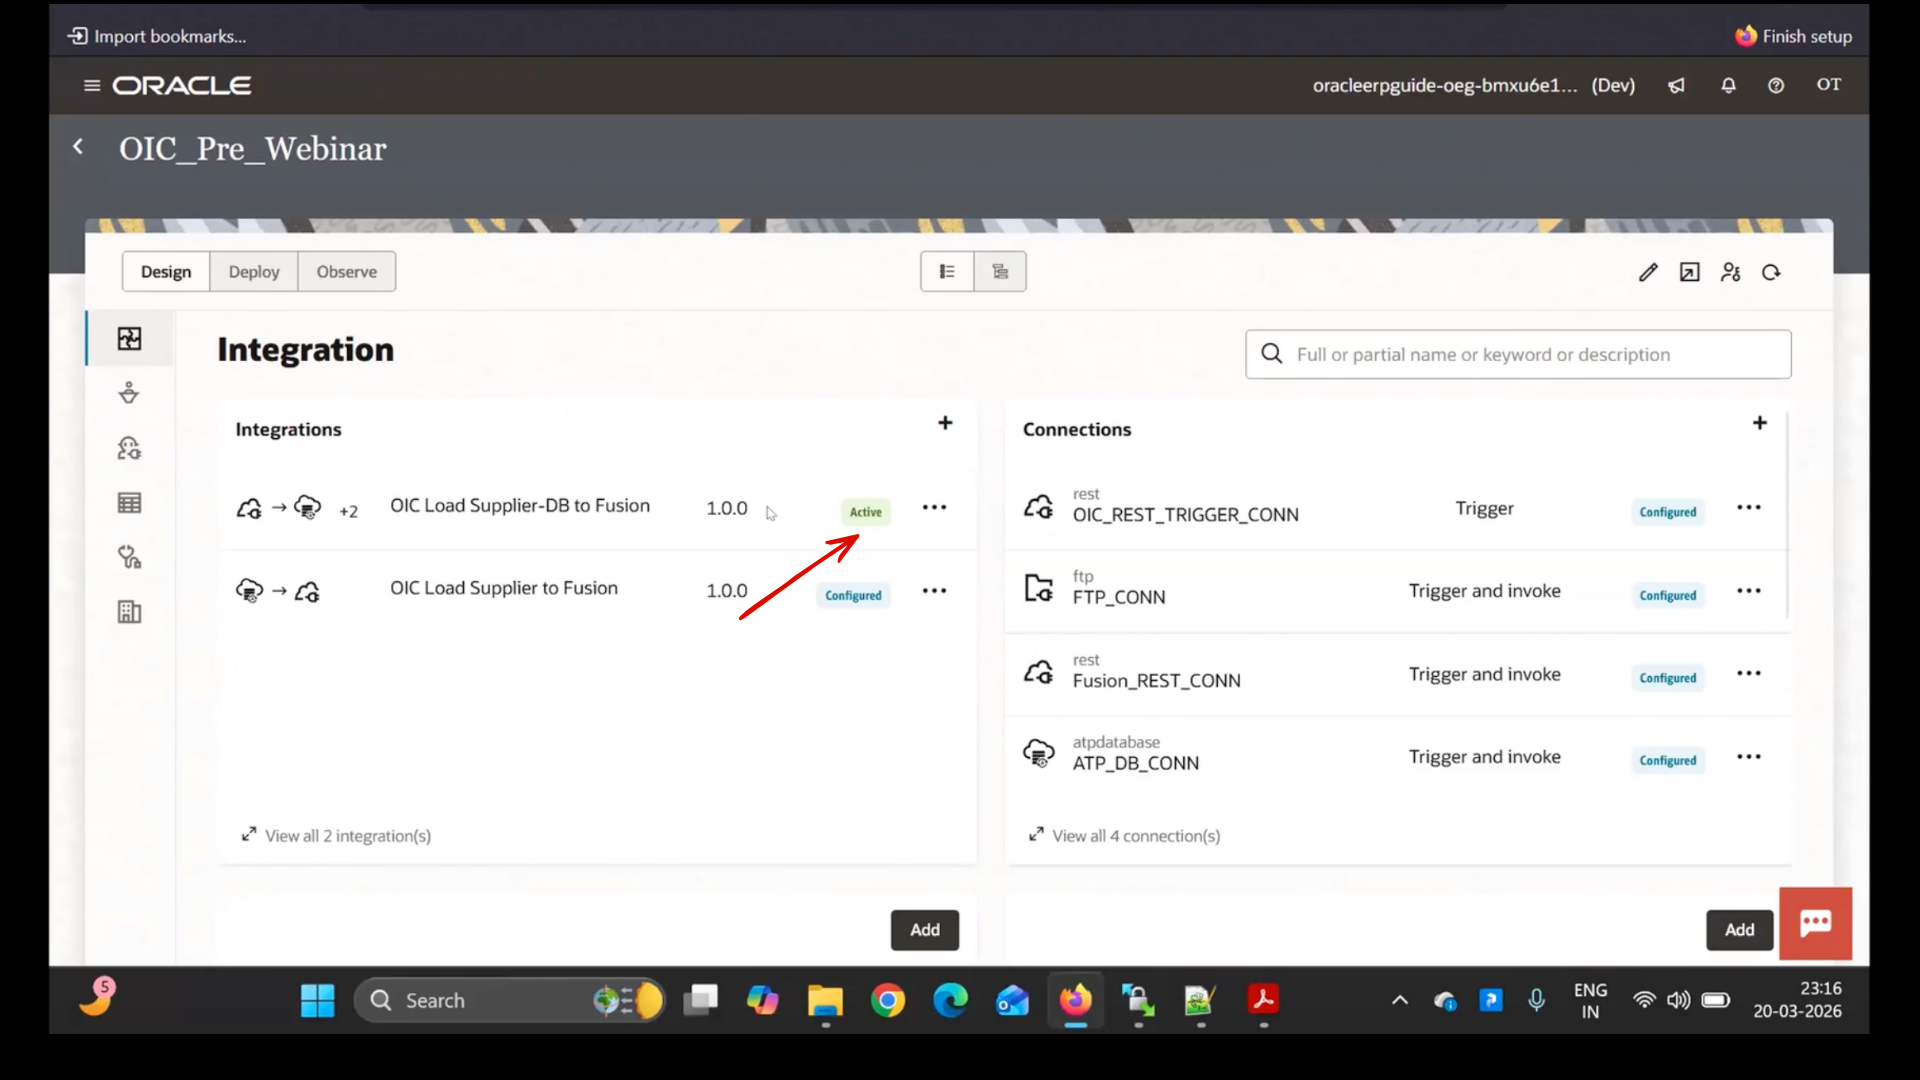
Task: Refresh the project via the refresh icon
Action: point(1771,272)
